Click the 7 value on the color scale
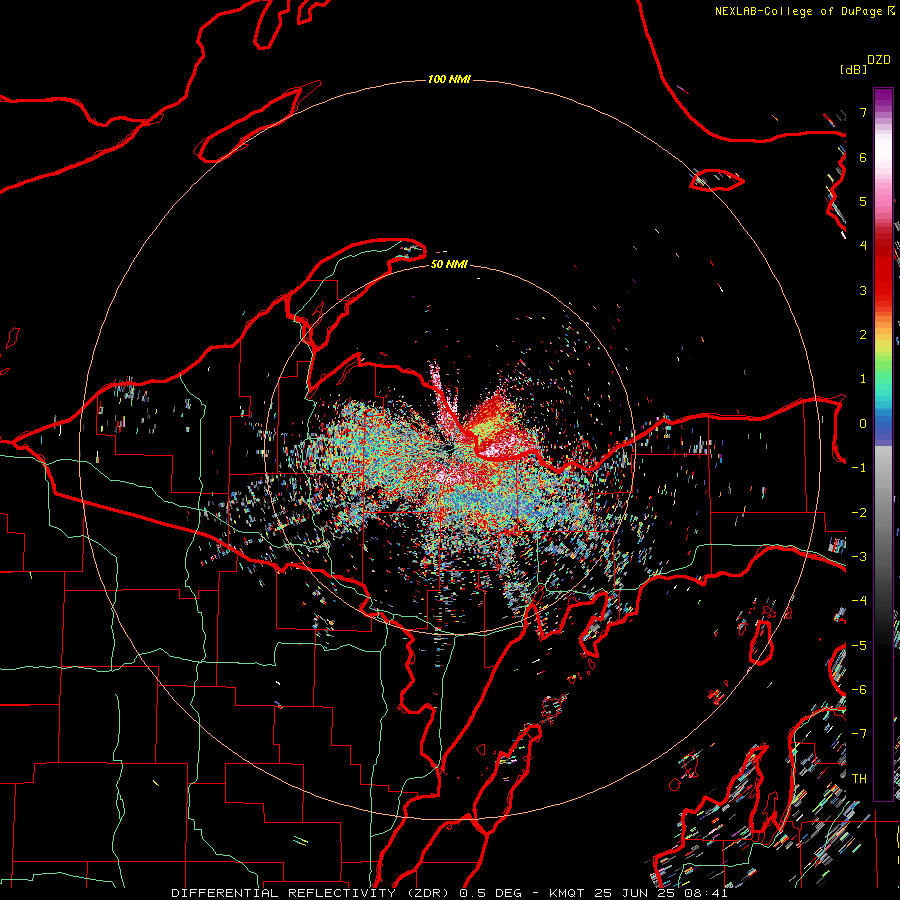The width and height of the screenshot is (900, 900). coord(863,112)
